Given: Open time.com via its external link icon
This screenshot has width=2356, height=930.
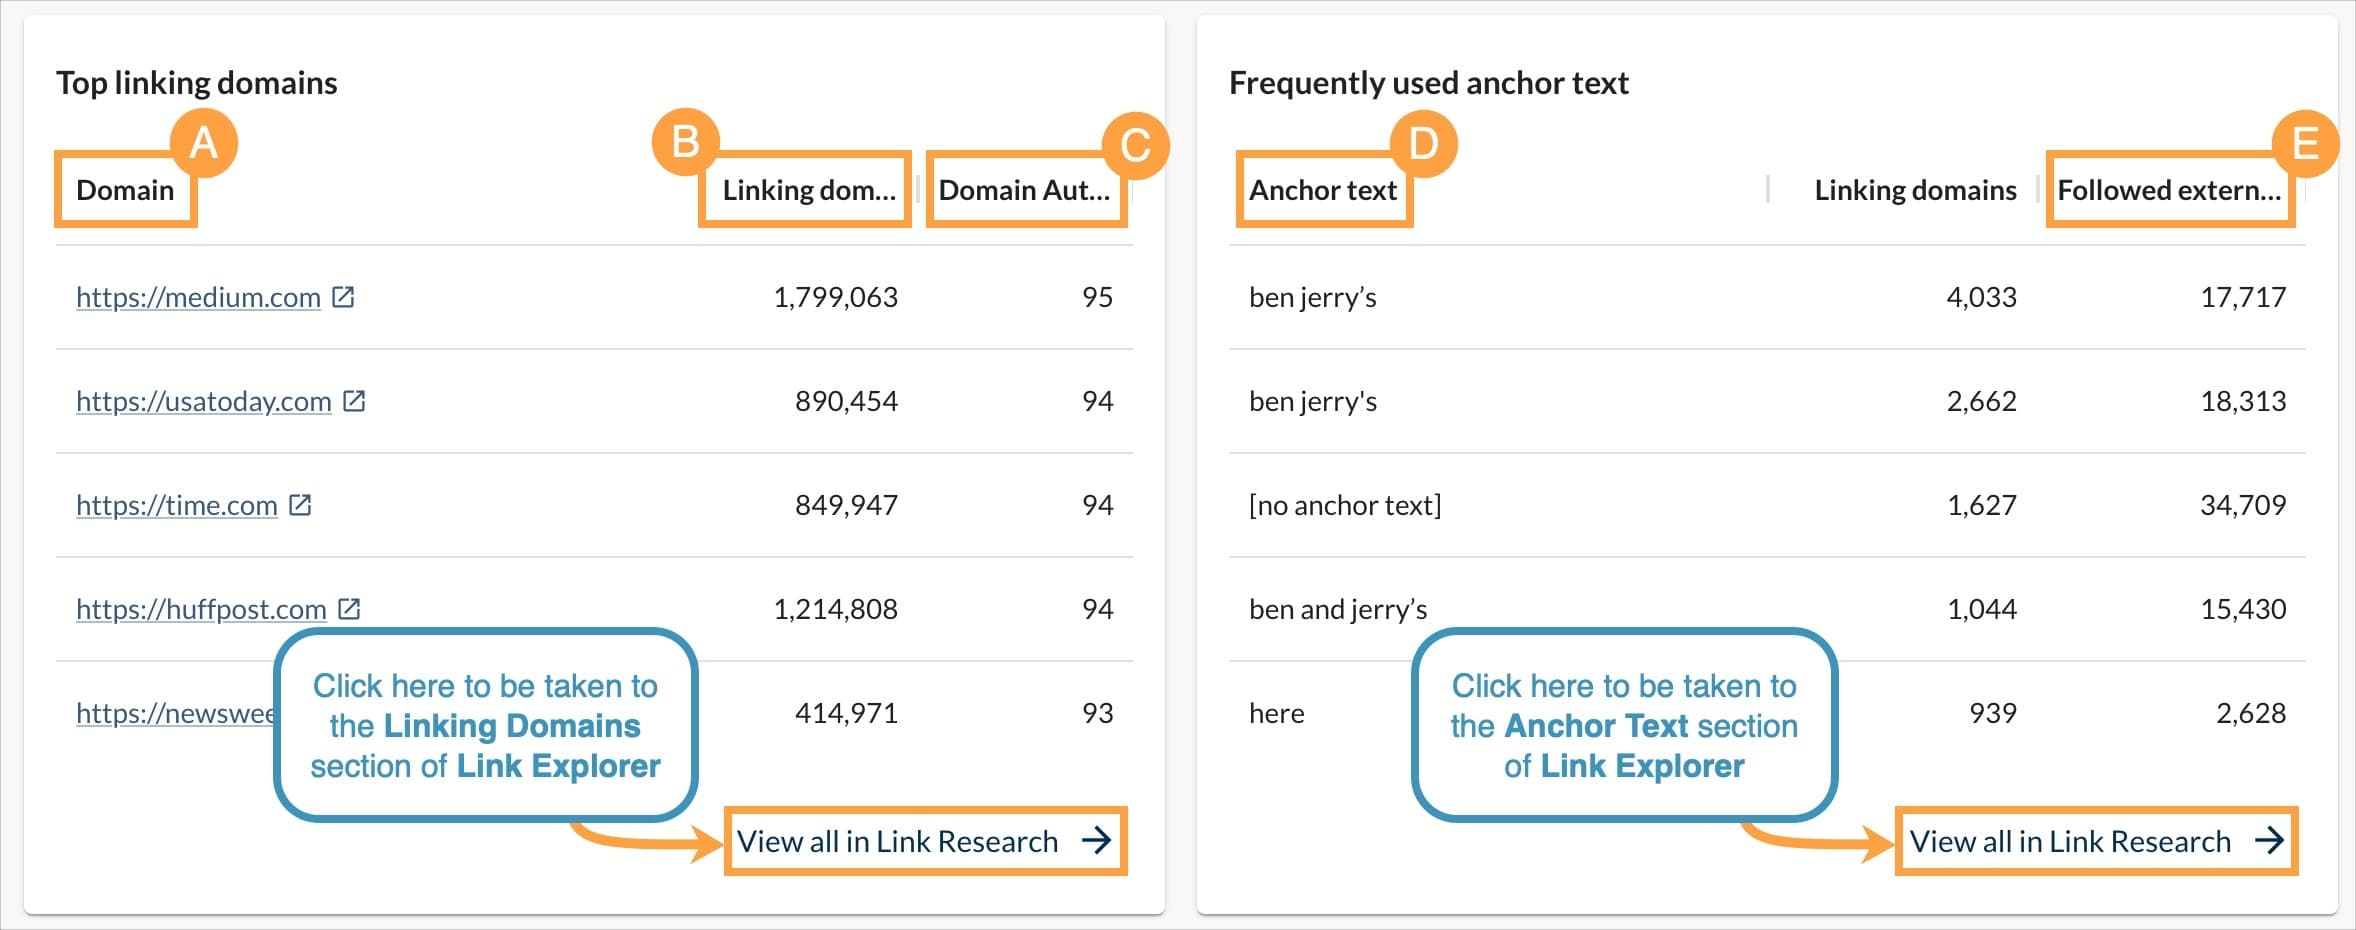Looking at the screenshot, I should coord(301,504).
